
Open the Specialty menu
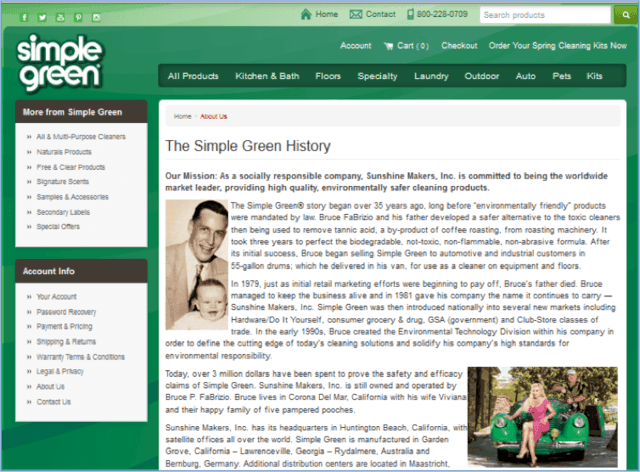[378, 76]
